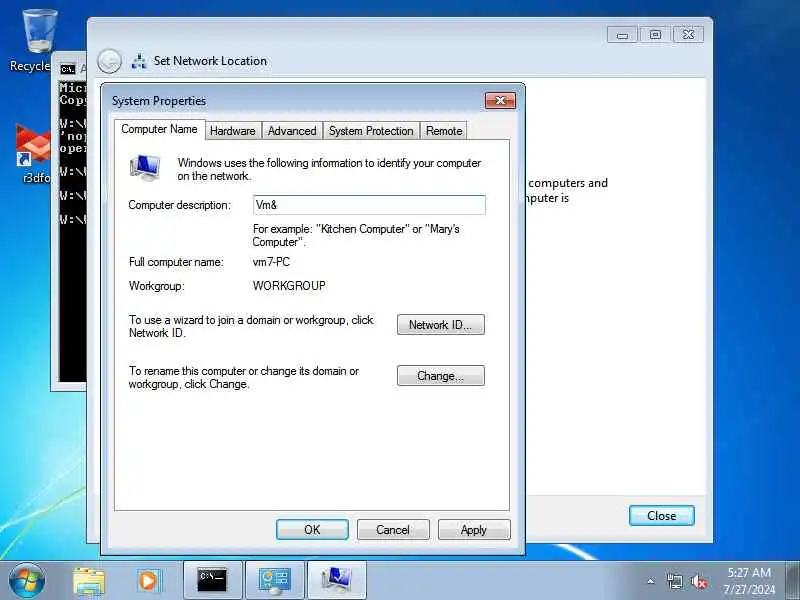Minimize the Set Network Location window
This screenshot has width=800, height=600.
point(622,35)
